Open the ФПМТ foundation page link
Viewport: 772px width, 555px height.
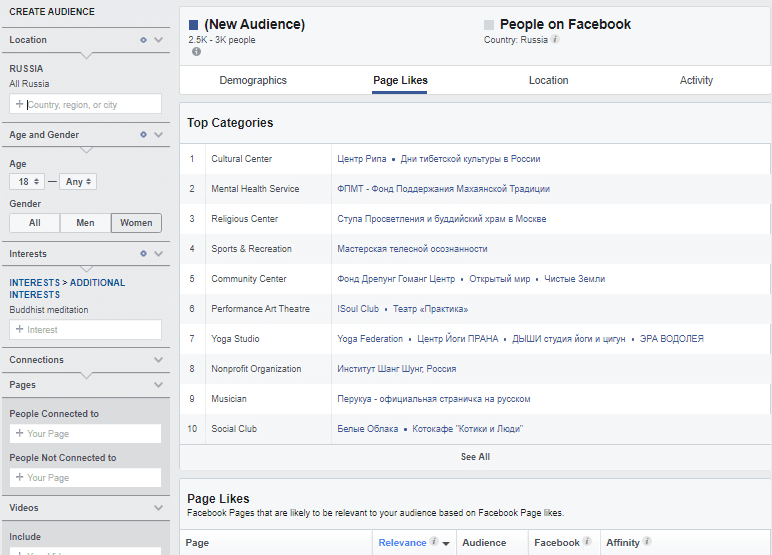click(x=443, y=189)
